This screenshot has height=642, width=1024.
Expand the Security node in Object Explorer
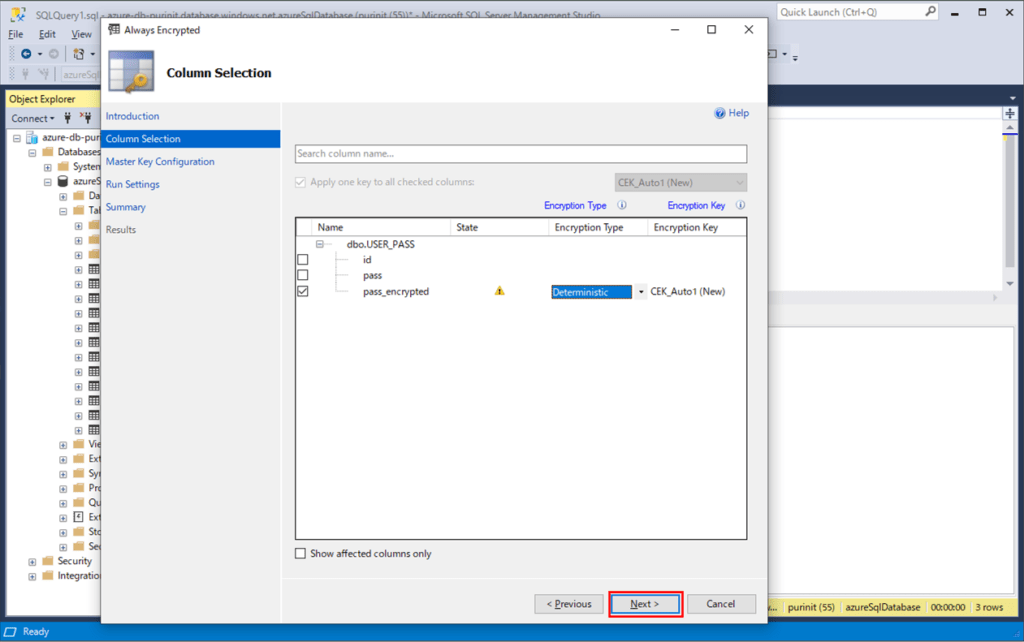[x=32, y=562]
